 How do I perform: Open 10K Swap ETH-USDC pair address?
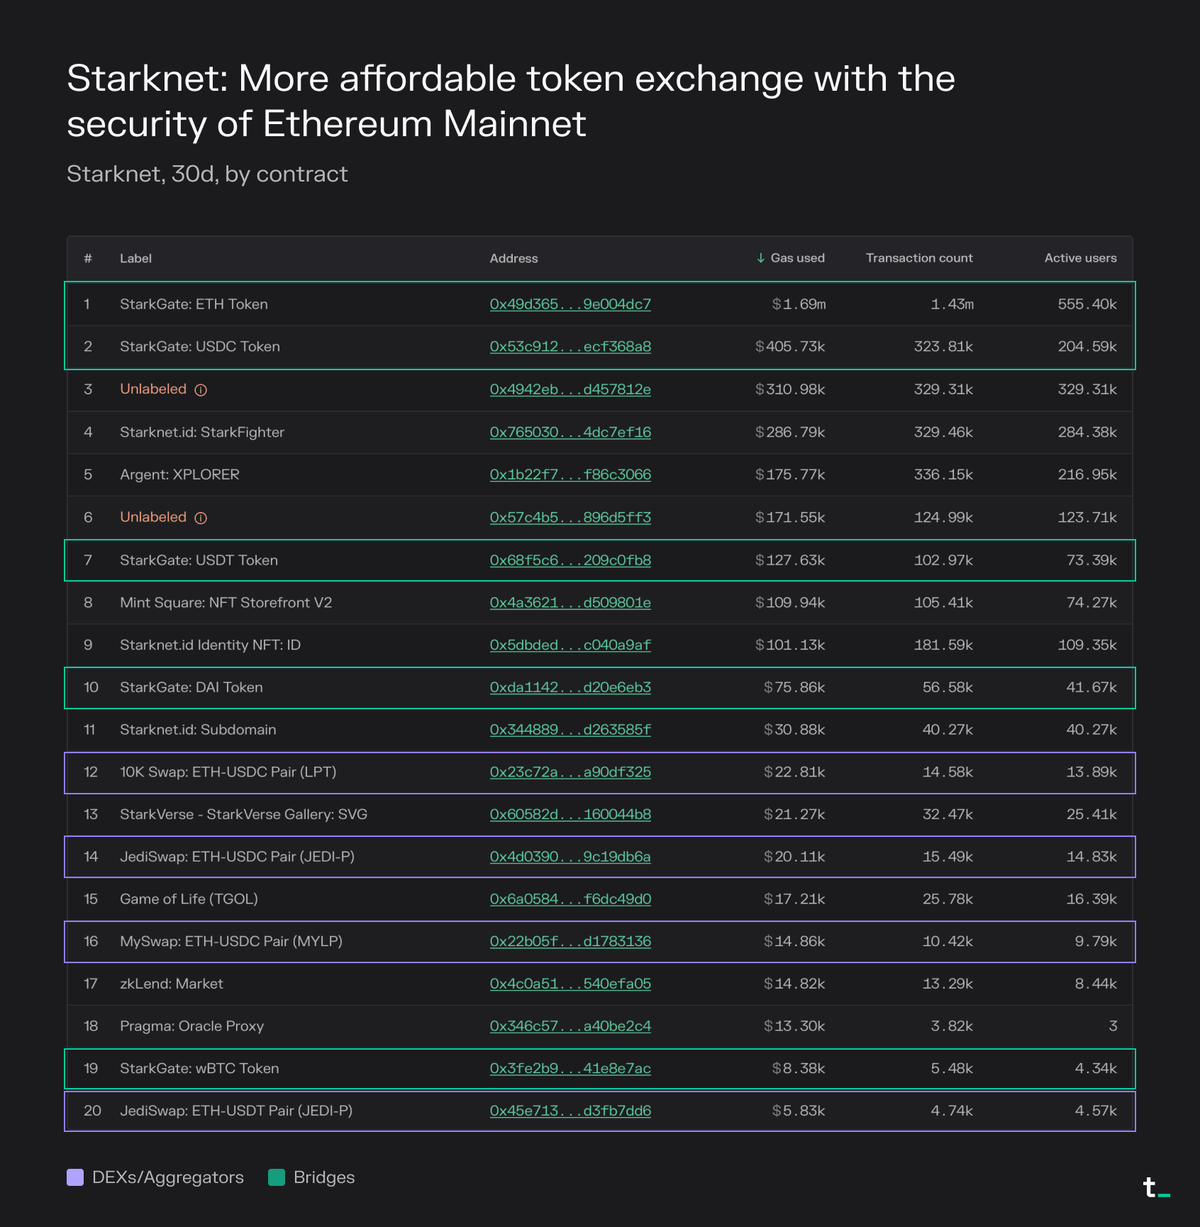tap(570, 772)
